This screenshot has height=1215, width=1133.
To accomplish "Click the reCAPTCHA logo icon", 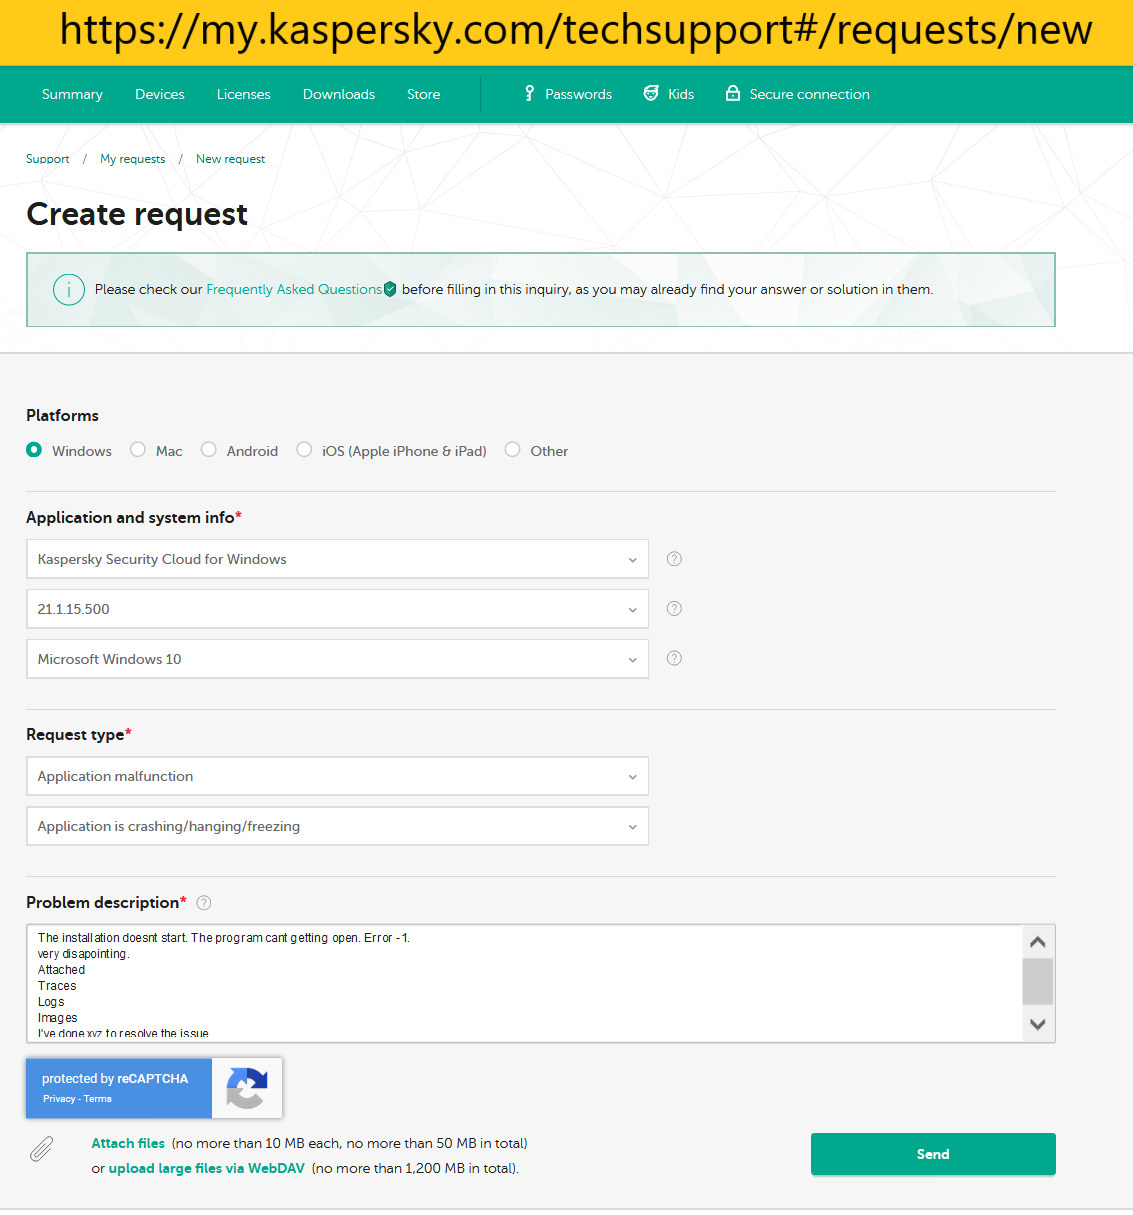I will pyautogui.click(x=246, y=1088).
